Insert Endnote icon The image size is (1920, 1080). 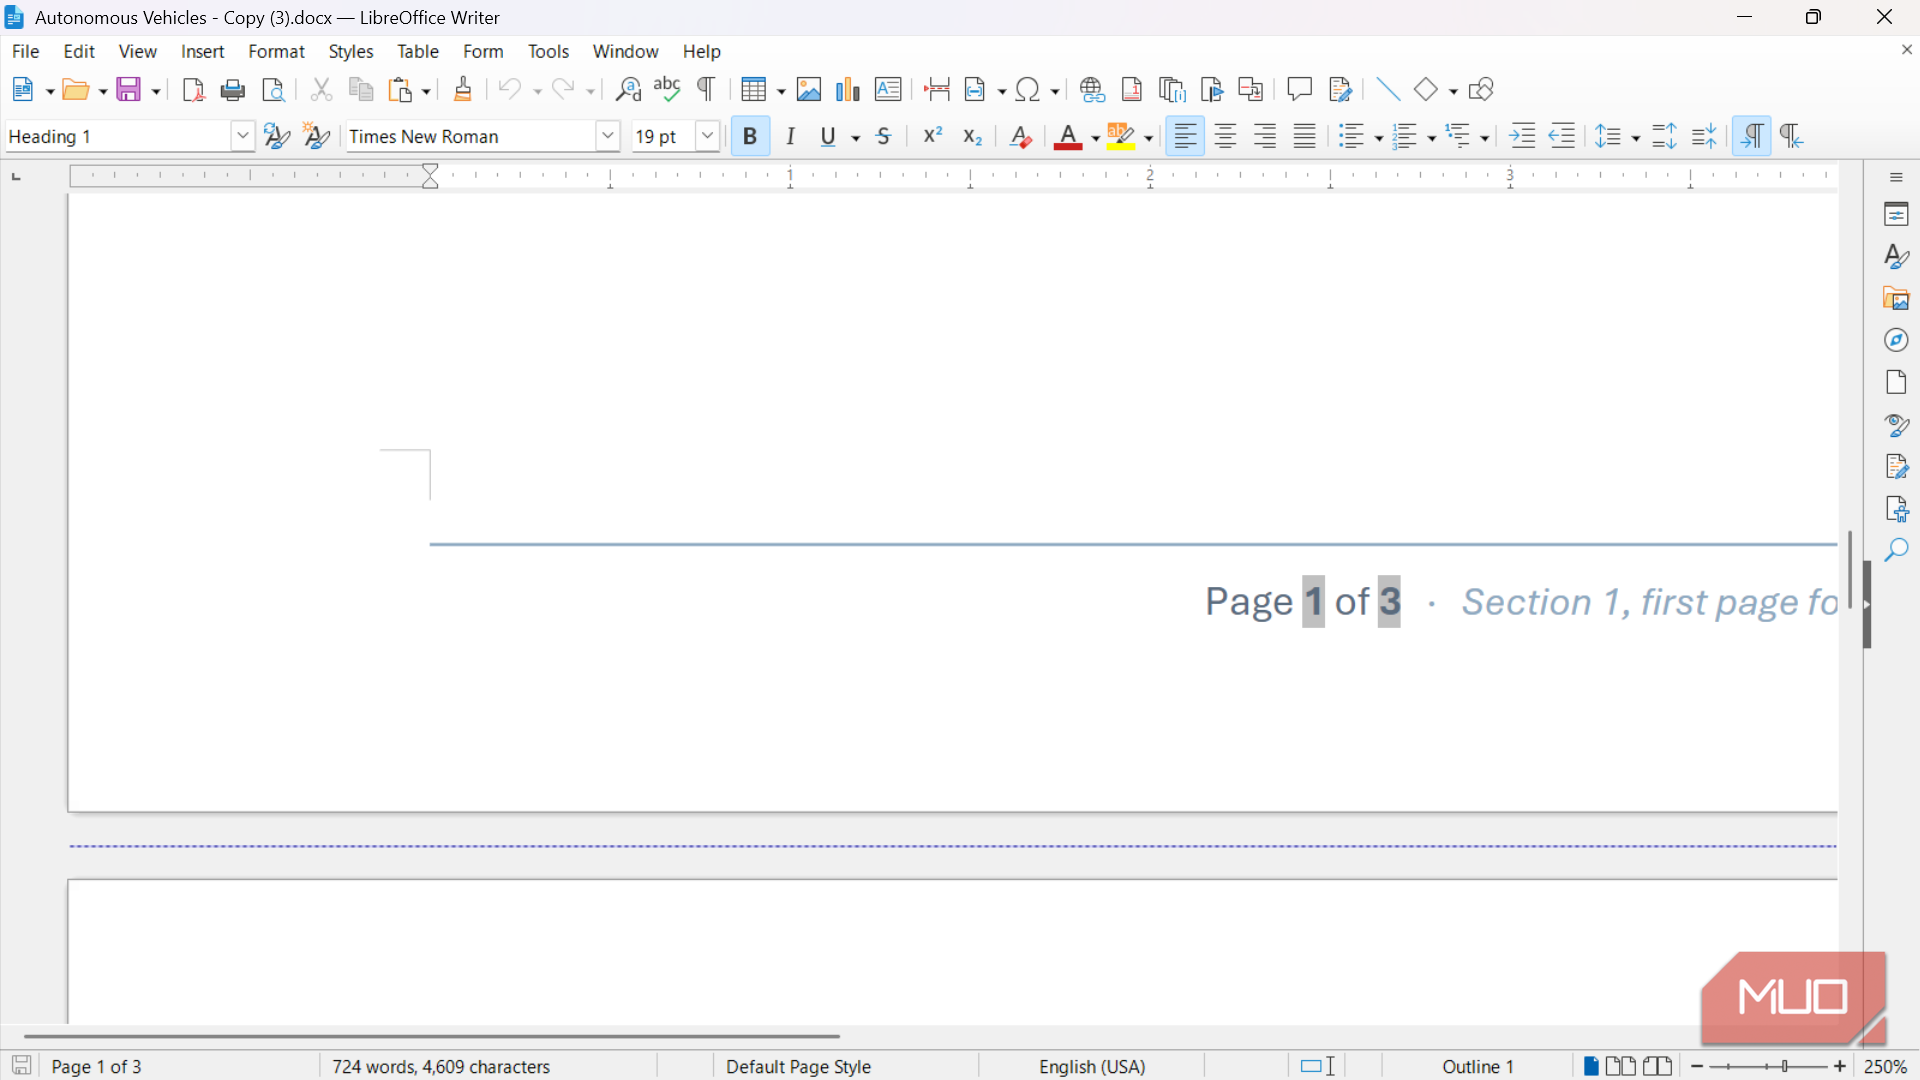coord(1172,90)
